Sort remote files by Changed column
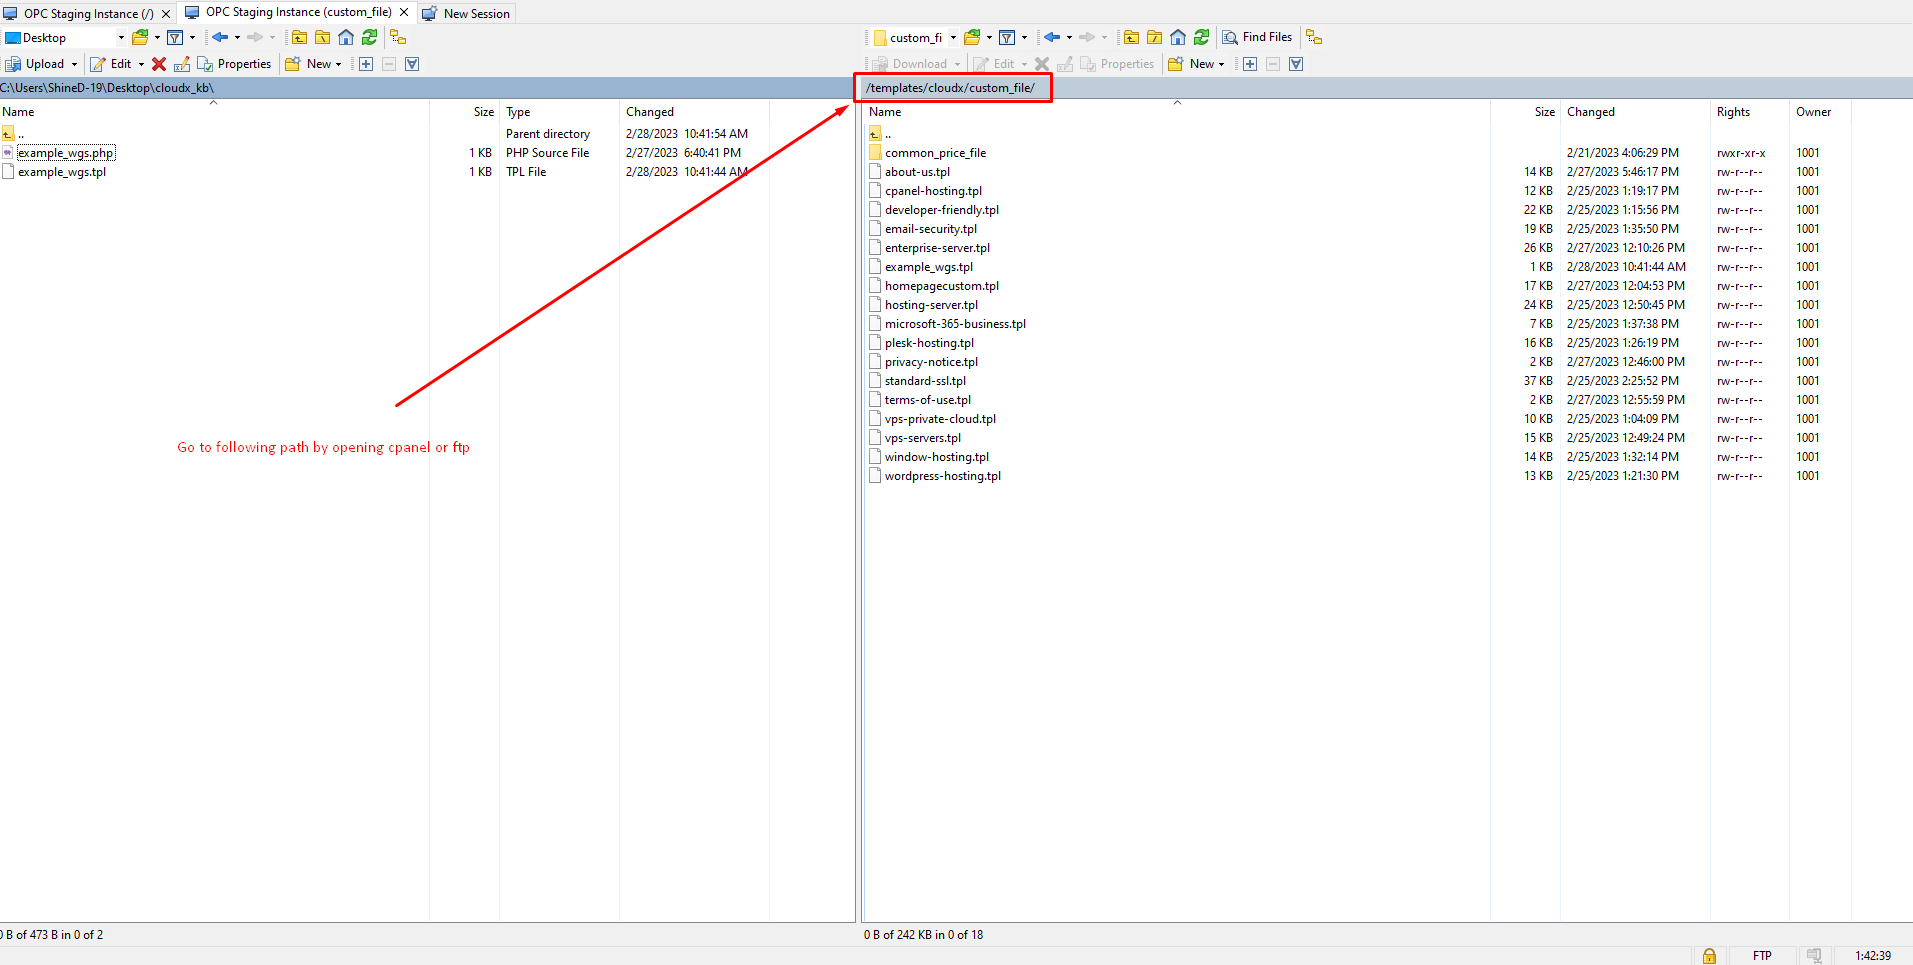The width and height of the screenshot is (1913, 965). [x=1590, y=112]
